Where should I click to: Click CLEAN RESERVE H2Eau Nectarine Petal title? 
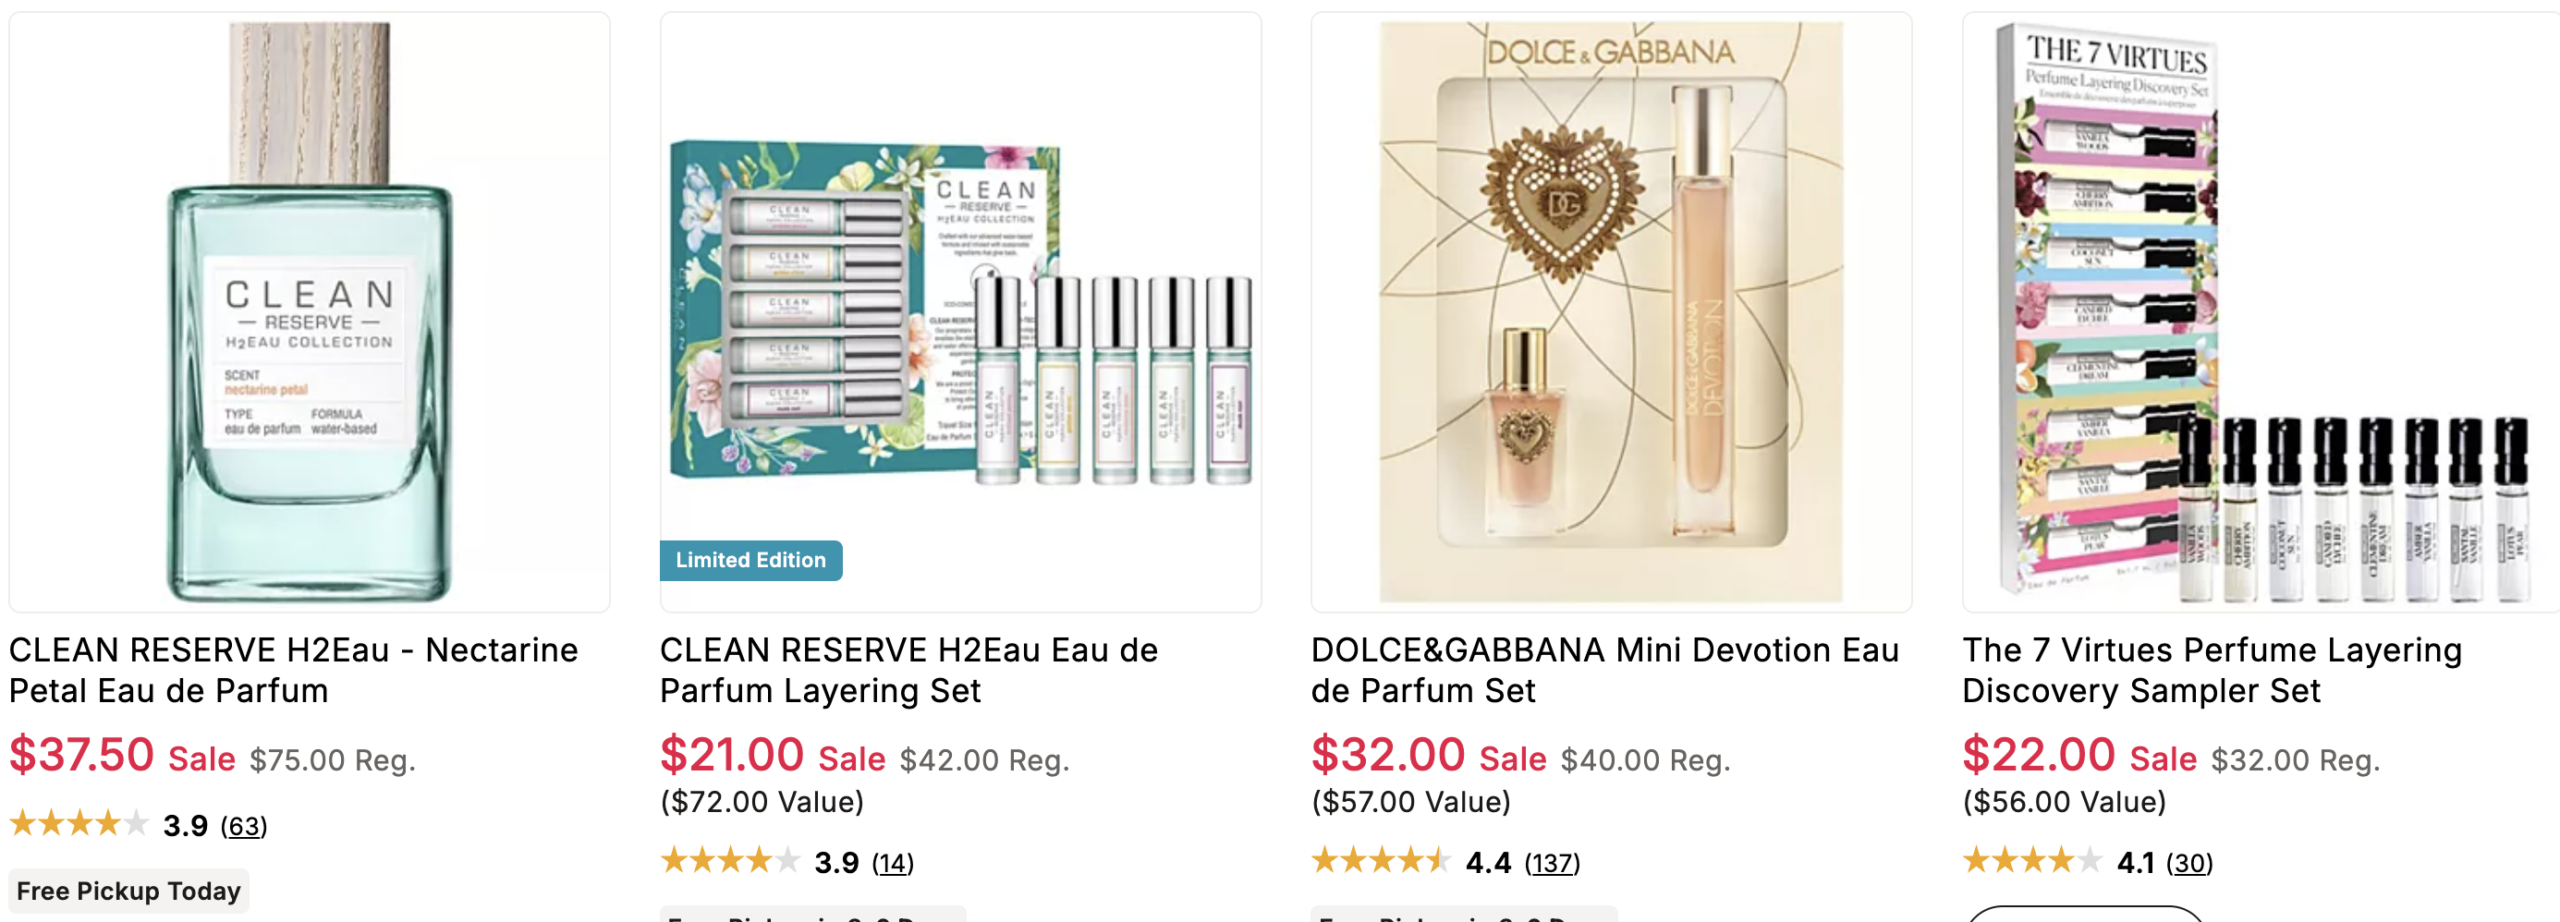tap(293, 670)
